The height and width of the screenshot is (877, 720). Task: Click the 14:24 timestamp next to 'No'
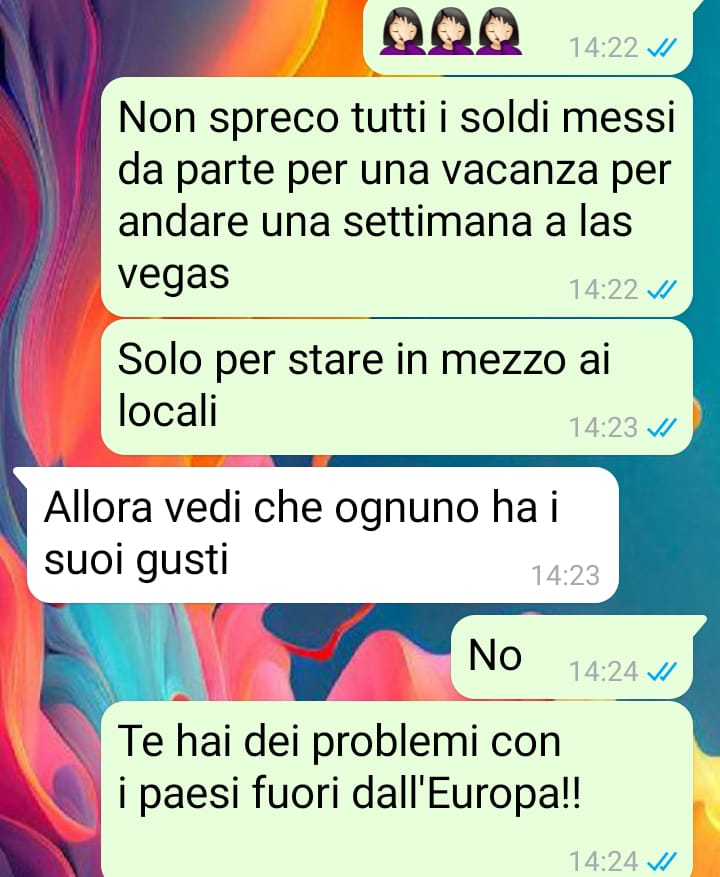pos(603,671)
